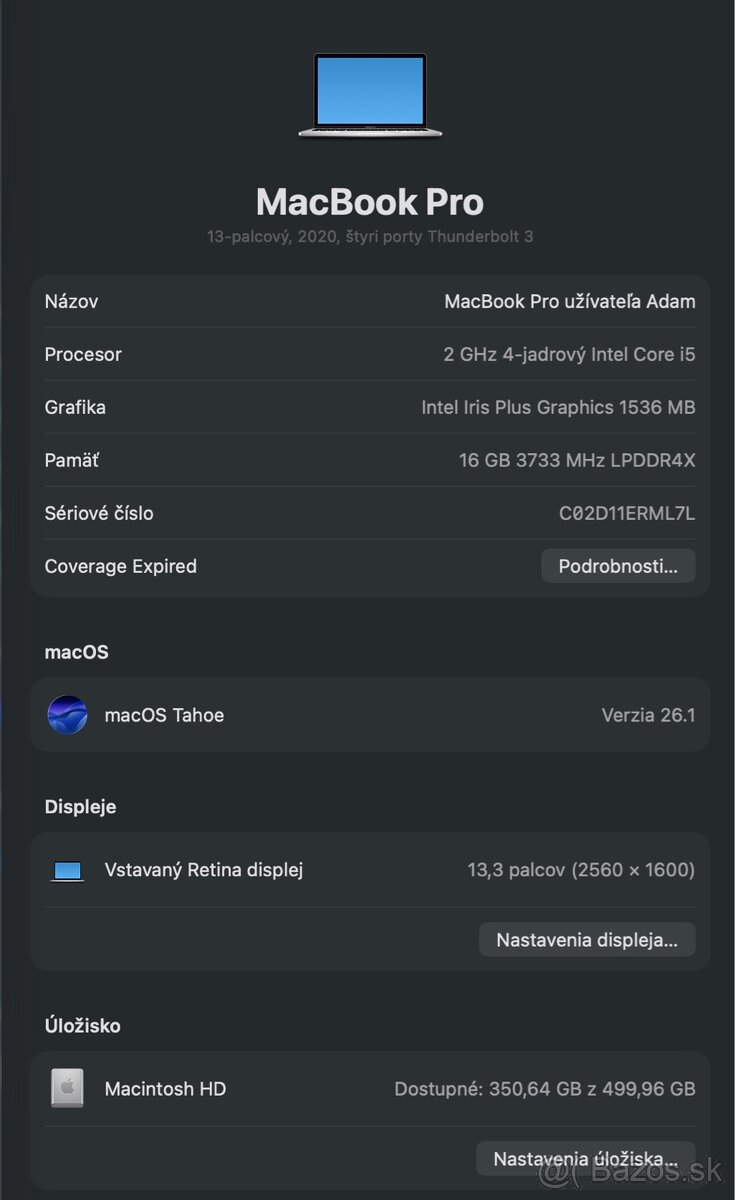The width and height of the screenshot is (735, 1200).
Task: Click the Coverage Expired label
Action: click(x=120, y=565)
